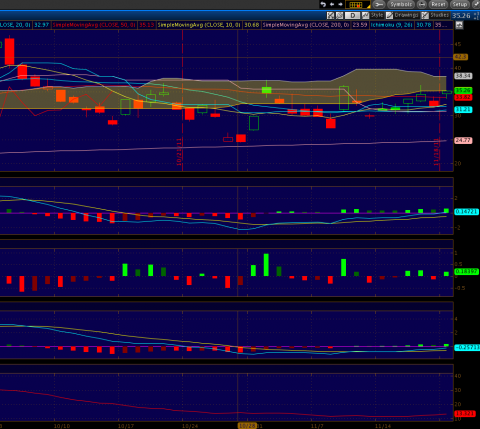Image resolution: width=480 pixels, height=429 pixels.
Task: Click the second chart toolbar icon beside D
Action: 339,15
